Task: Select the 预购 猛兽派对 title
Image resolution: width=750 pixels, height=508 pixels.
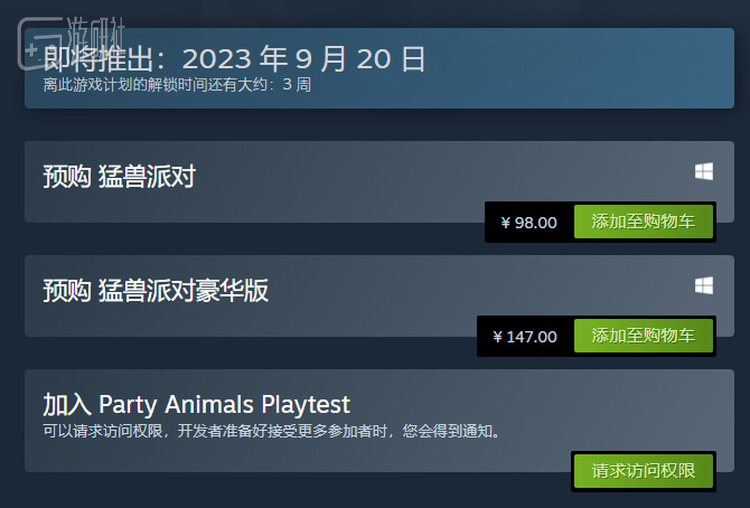Action: click(x=119, y=176)
